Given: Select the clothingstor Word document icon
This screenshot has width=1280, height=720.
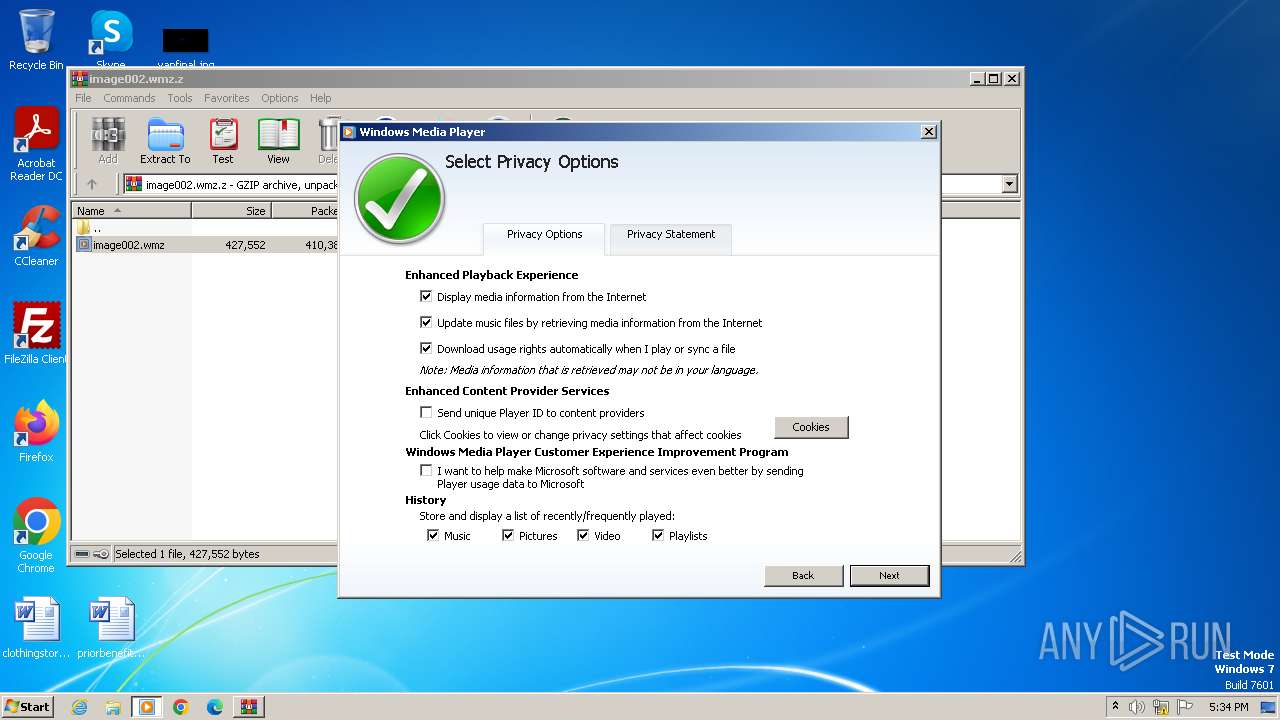Looking at the screenshot, I should 36,628.
